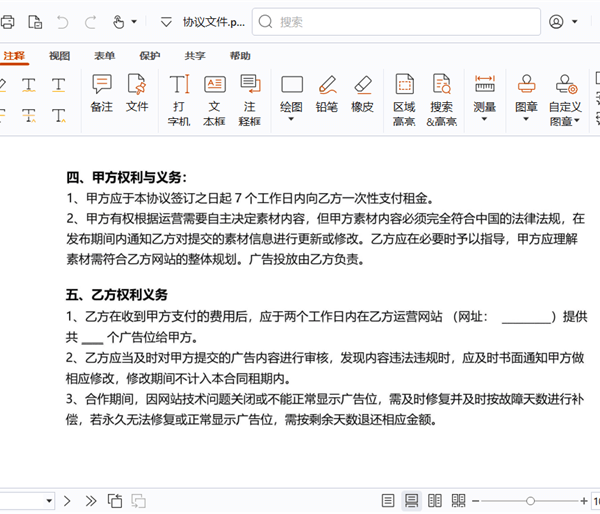The width and height of the screenshot is (600, 514).
Task: Select the 打字机 typewriter tool
Action: (x=179, y=98)
